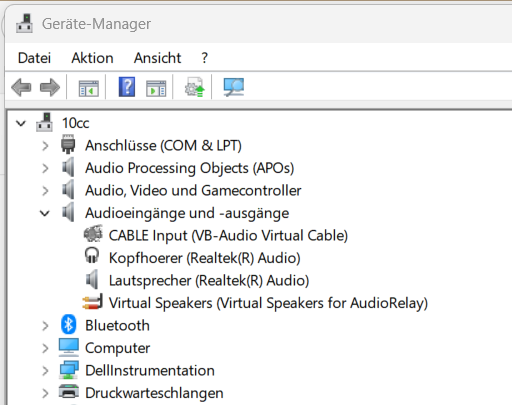Click the Bluetooth logo icon
The image size is (512, 405).
point(68,325)
